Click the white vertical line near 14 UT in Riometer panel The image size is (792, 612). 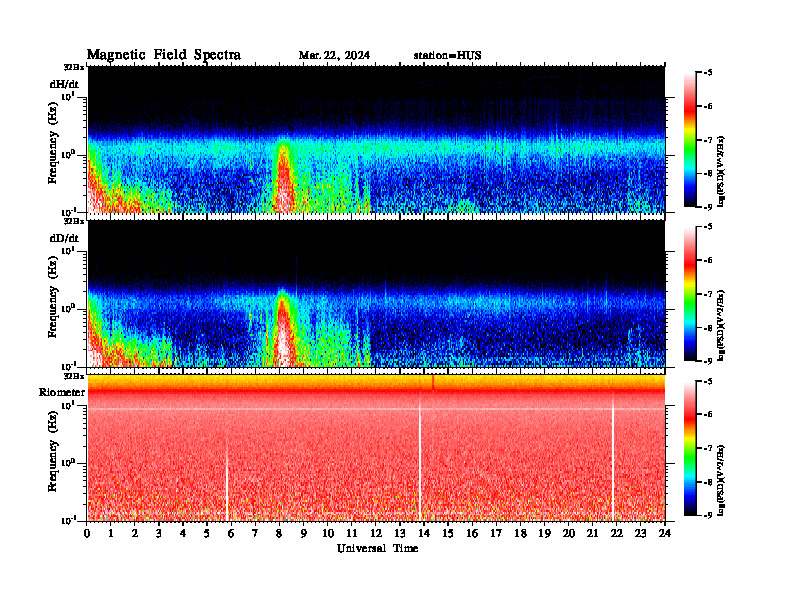coord(420,457)
